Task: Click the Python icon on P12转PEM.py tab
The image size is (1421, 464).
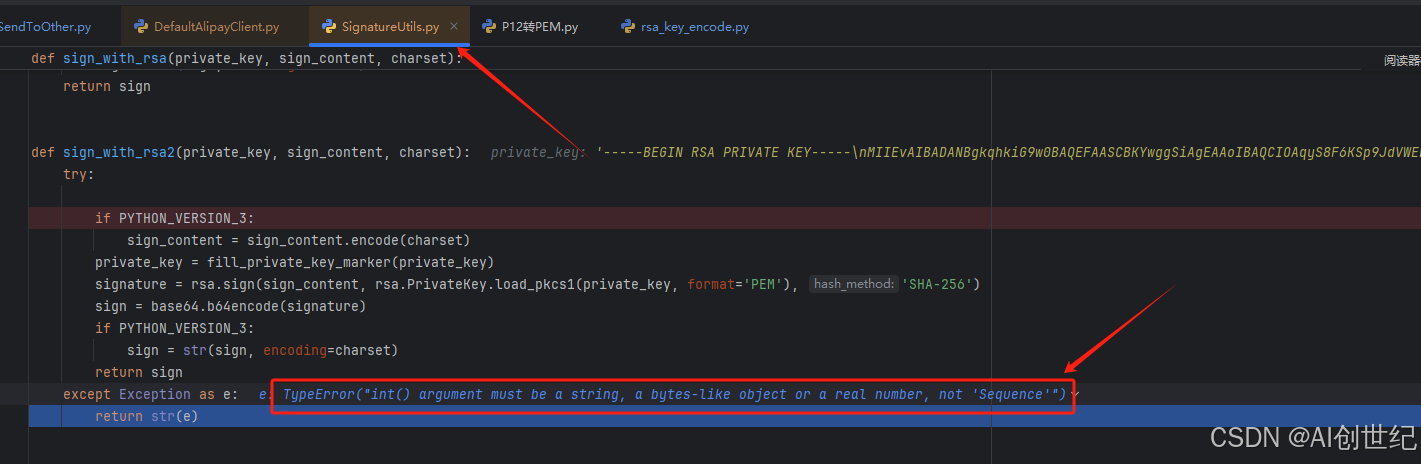Action: pos(489,27)
